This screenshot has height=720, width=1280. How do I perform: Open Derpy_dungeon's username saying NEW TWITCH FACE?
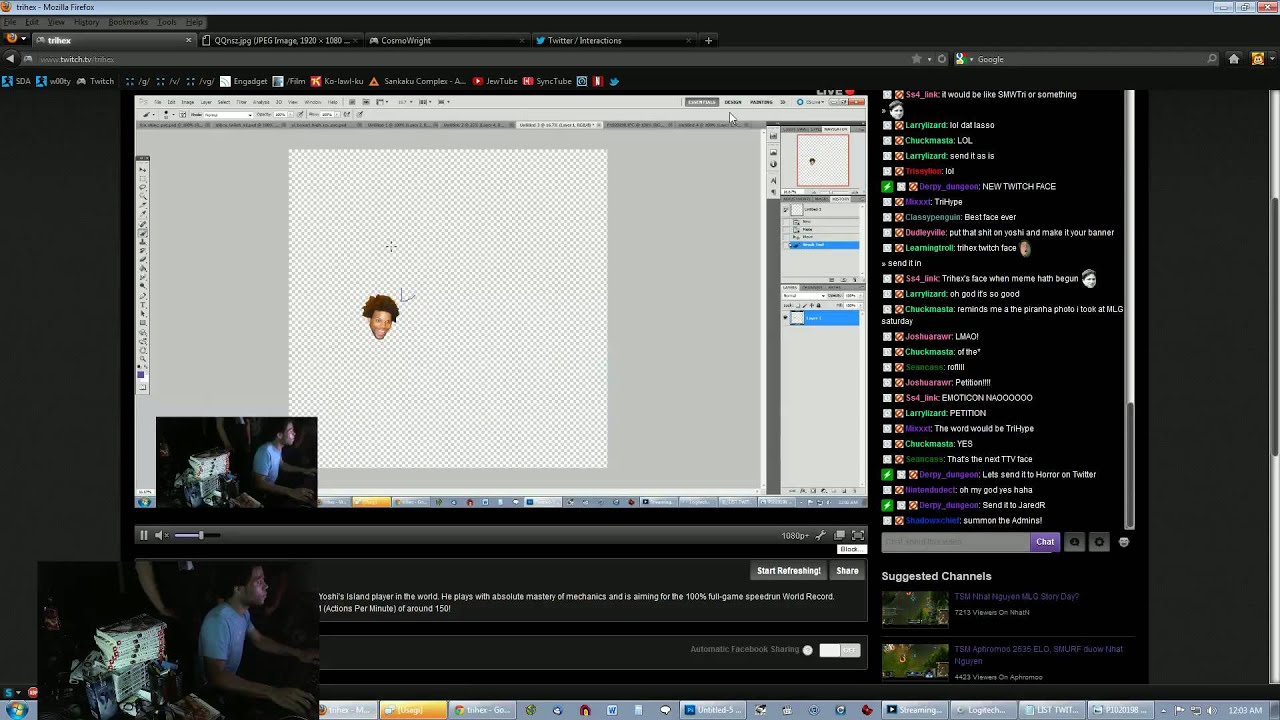click(x=948, y=186)
